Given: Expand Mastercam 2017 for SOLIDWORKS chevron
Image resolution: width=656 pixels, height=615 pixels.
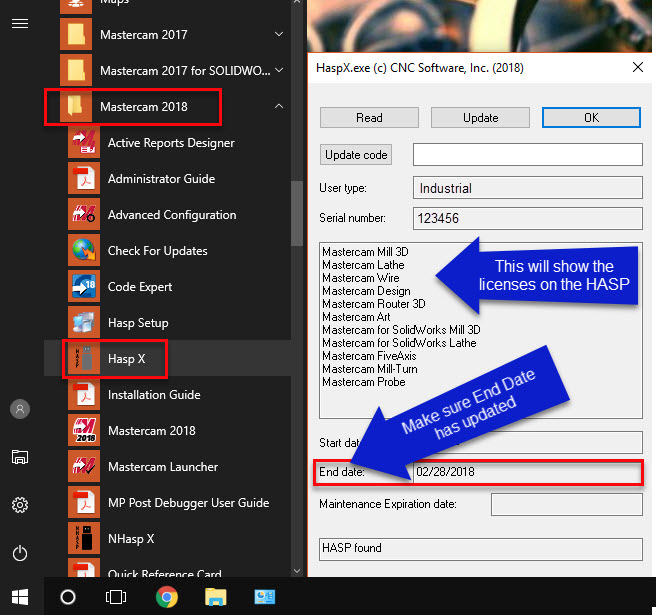Looking at the screenshot, I should click(x=279, y=70).
